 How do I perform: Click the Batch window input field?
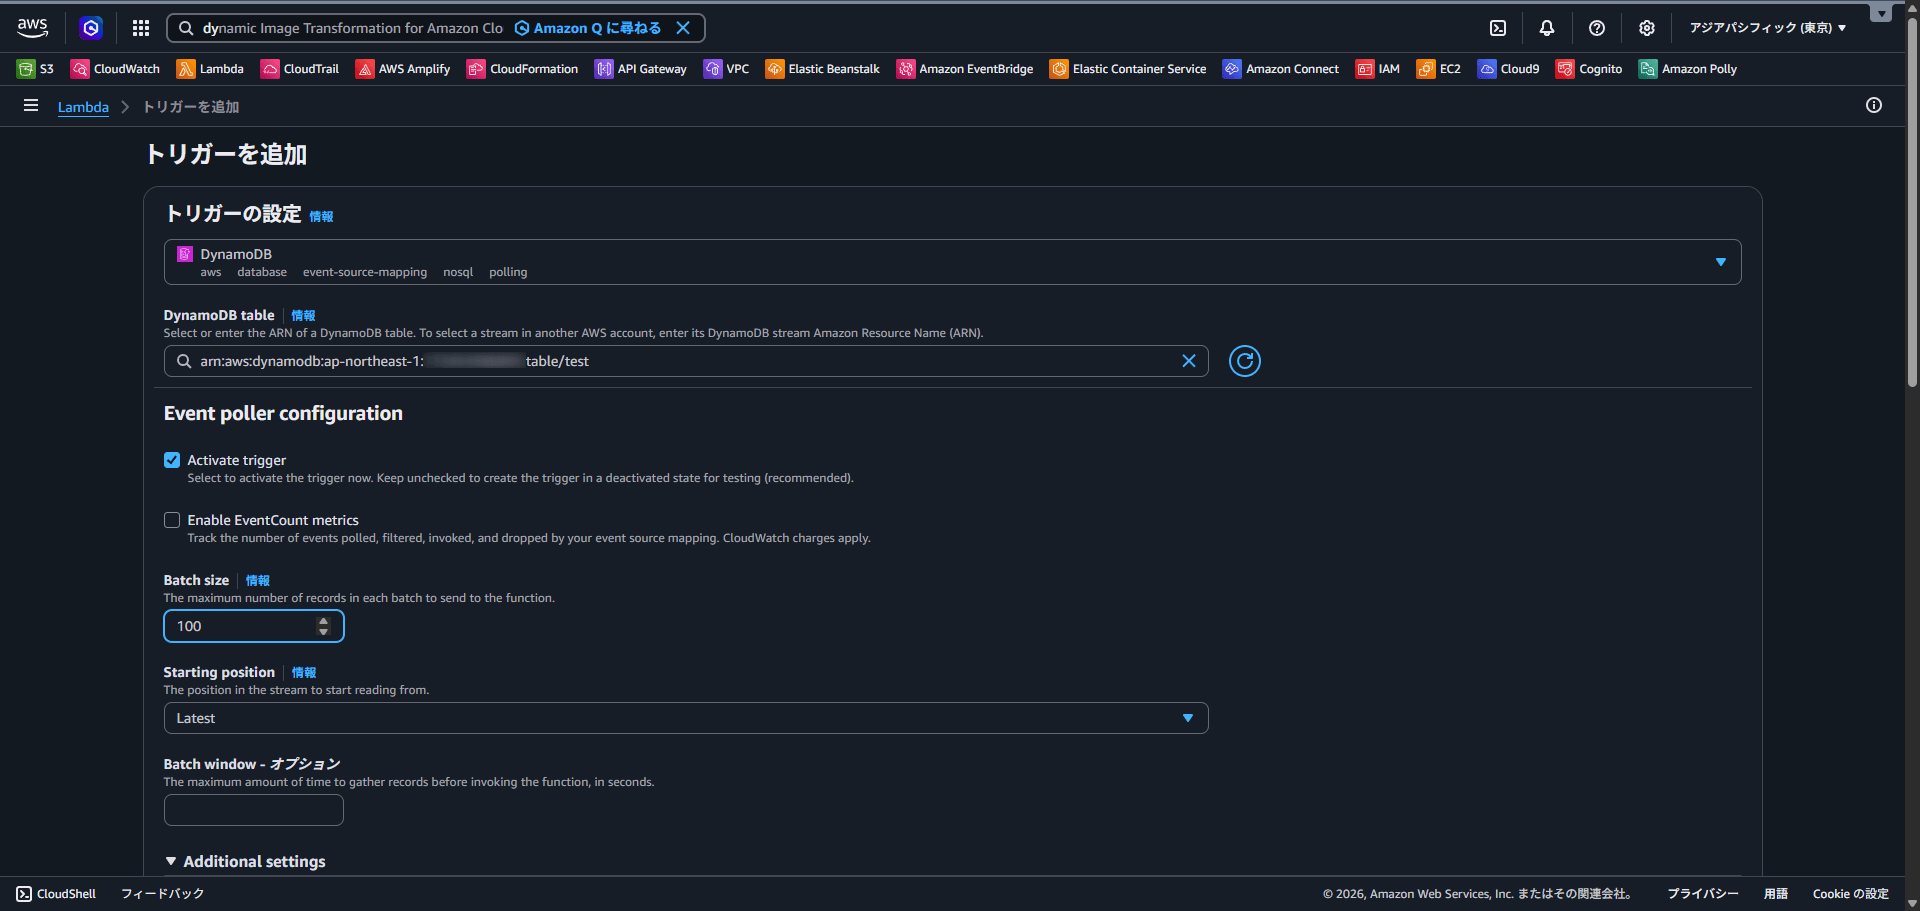pyautogui.click(x=253, y=810)
